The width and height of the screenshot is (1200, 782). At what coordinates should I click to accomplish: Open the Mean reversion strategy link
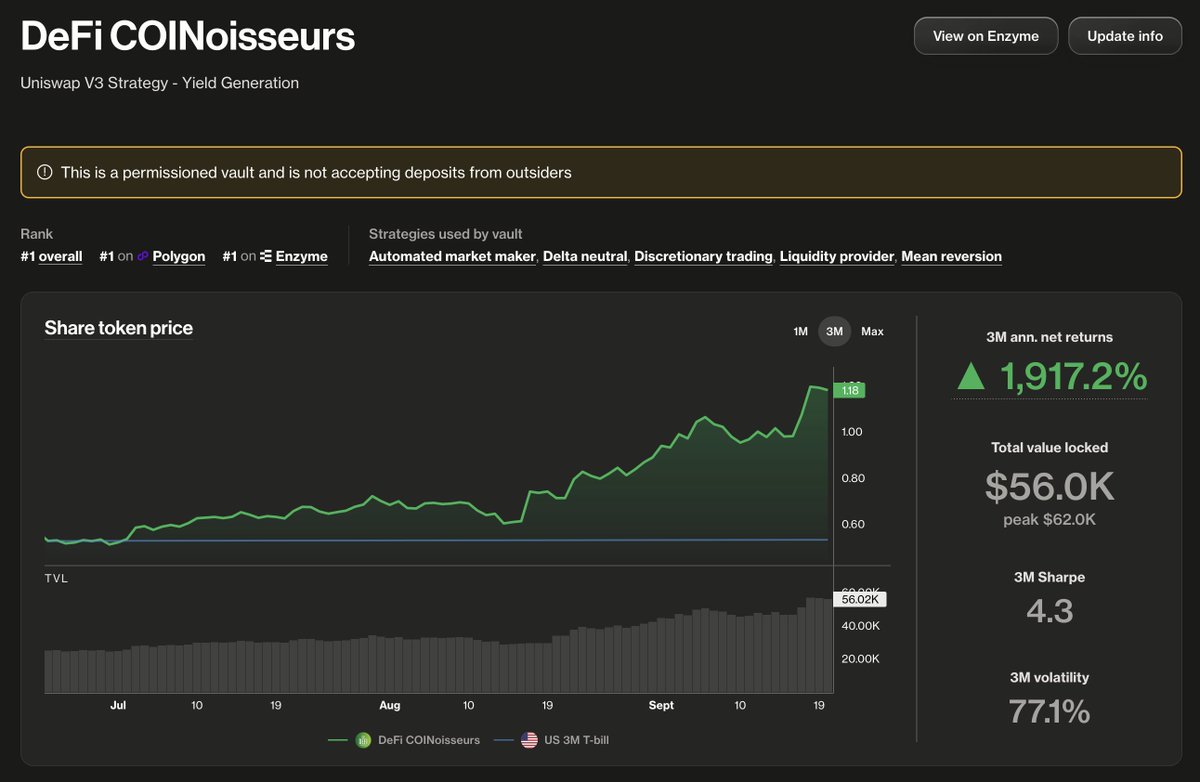pyautogui.click(x=951, y=256)
